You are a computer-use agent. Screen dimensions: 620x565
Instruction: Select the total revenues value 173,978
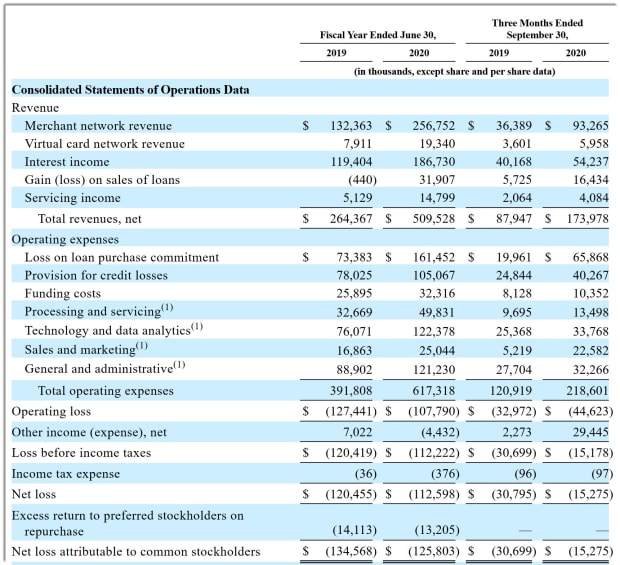pos(588,219)
